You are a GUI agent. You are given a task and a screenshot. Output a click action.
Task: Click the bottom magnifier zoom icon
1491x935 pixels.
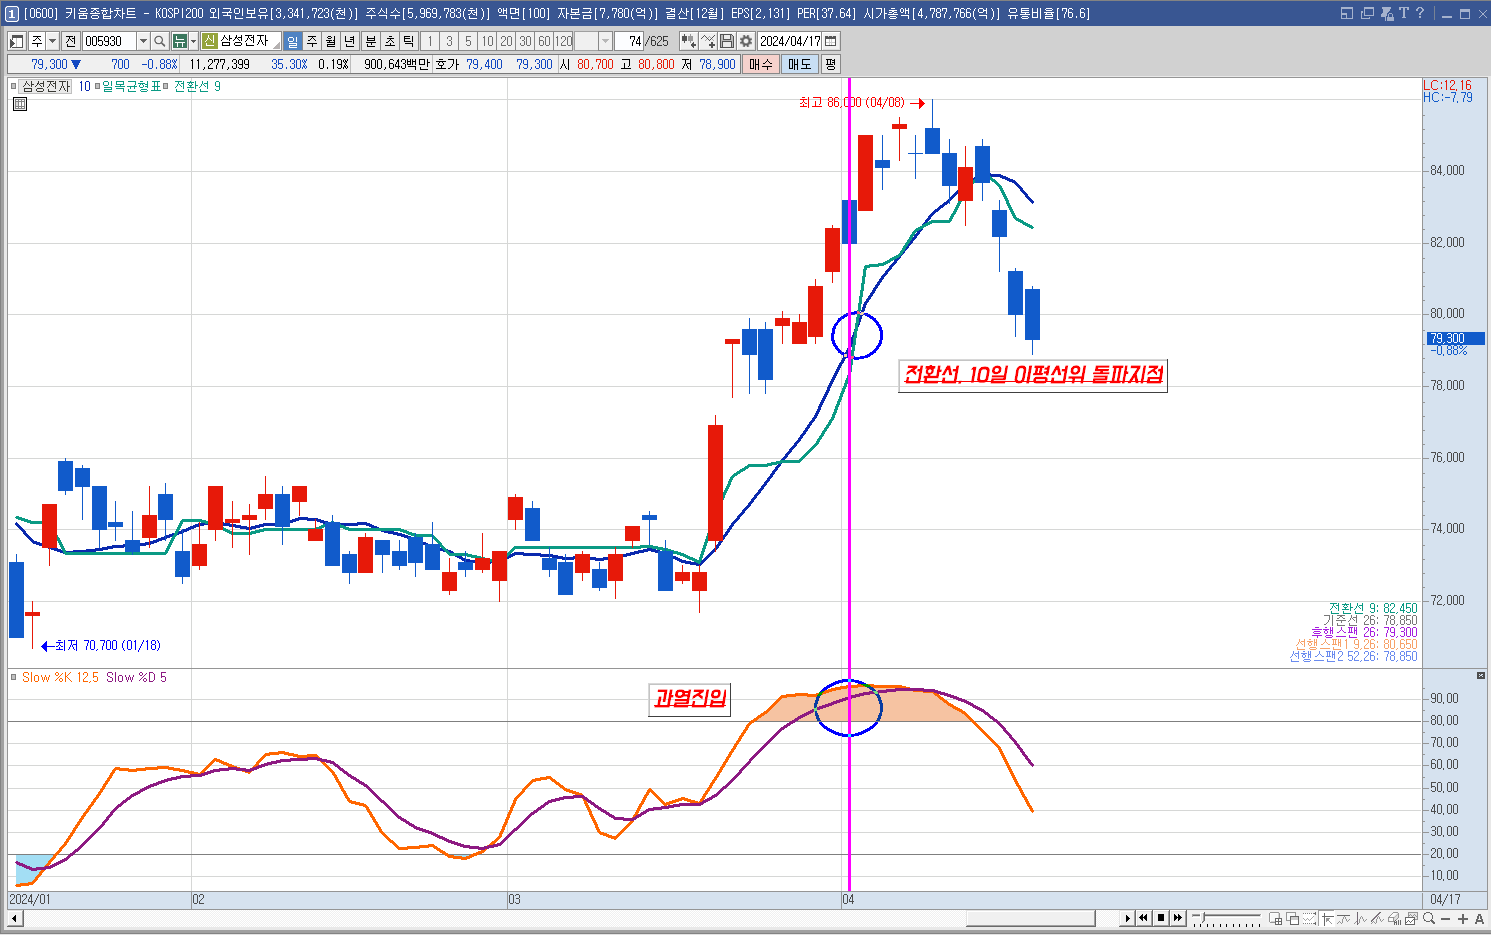(1429, 918)
